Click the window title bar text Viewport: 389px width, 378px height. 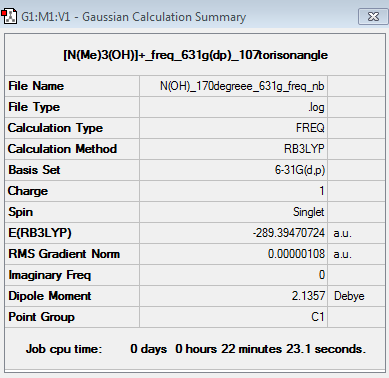134,17
